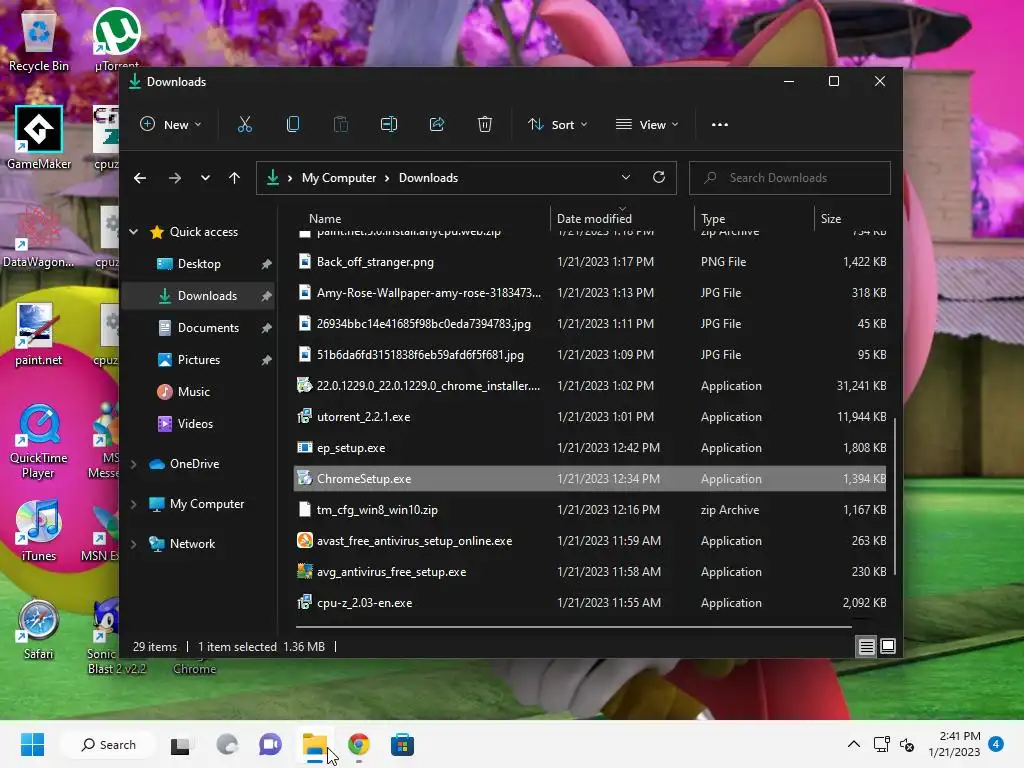Select Downloads in sidebar
Image resolution: width=1024 pixels, height=768 pixels.
[x=199, y=296]
